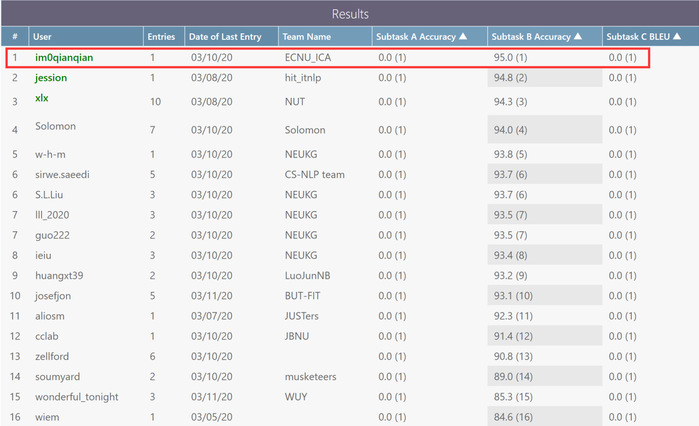Sort by the Entries column header
This screenshot has height=426, width=699.
click(160, 37)
